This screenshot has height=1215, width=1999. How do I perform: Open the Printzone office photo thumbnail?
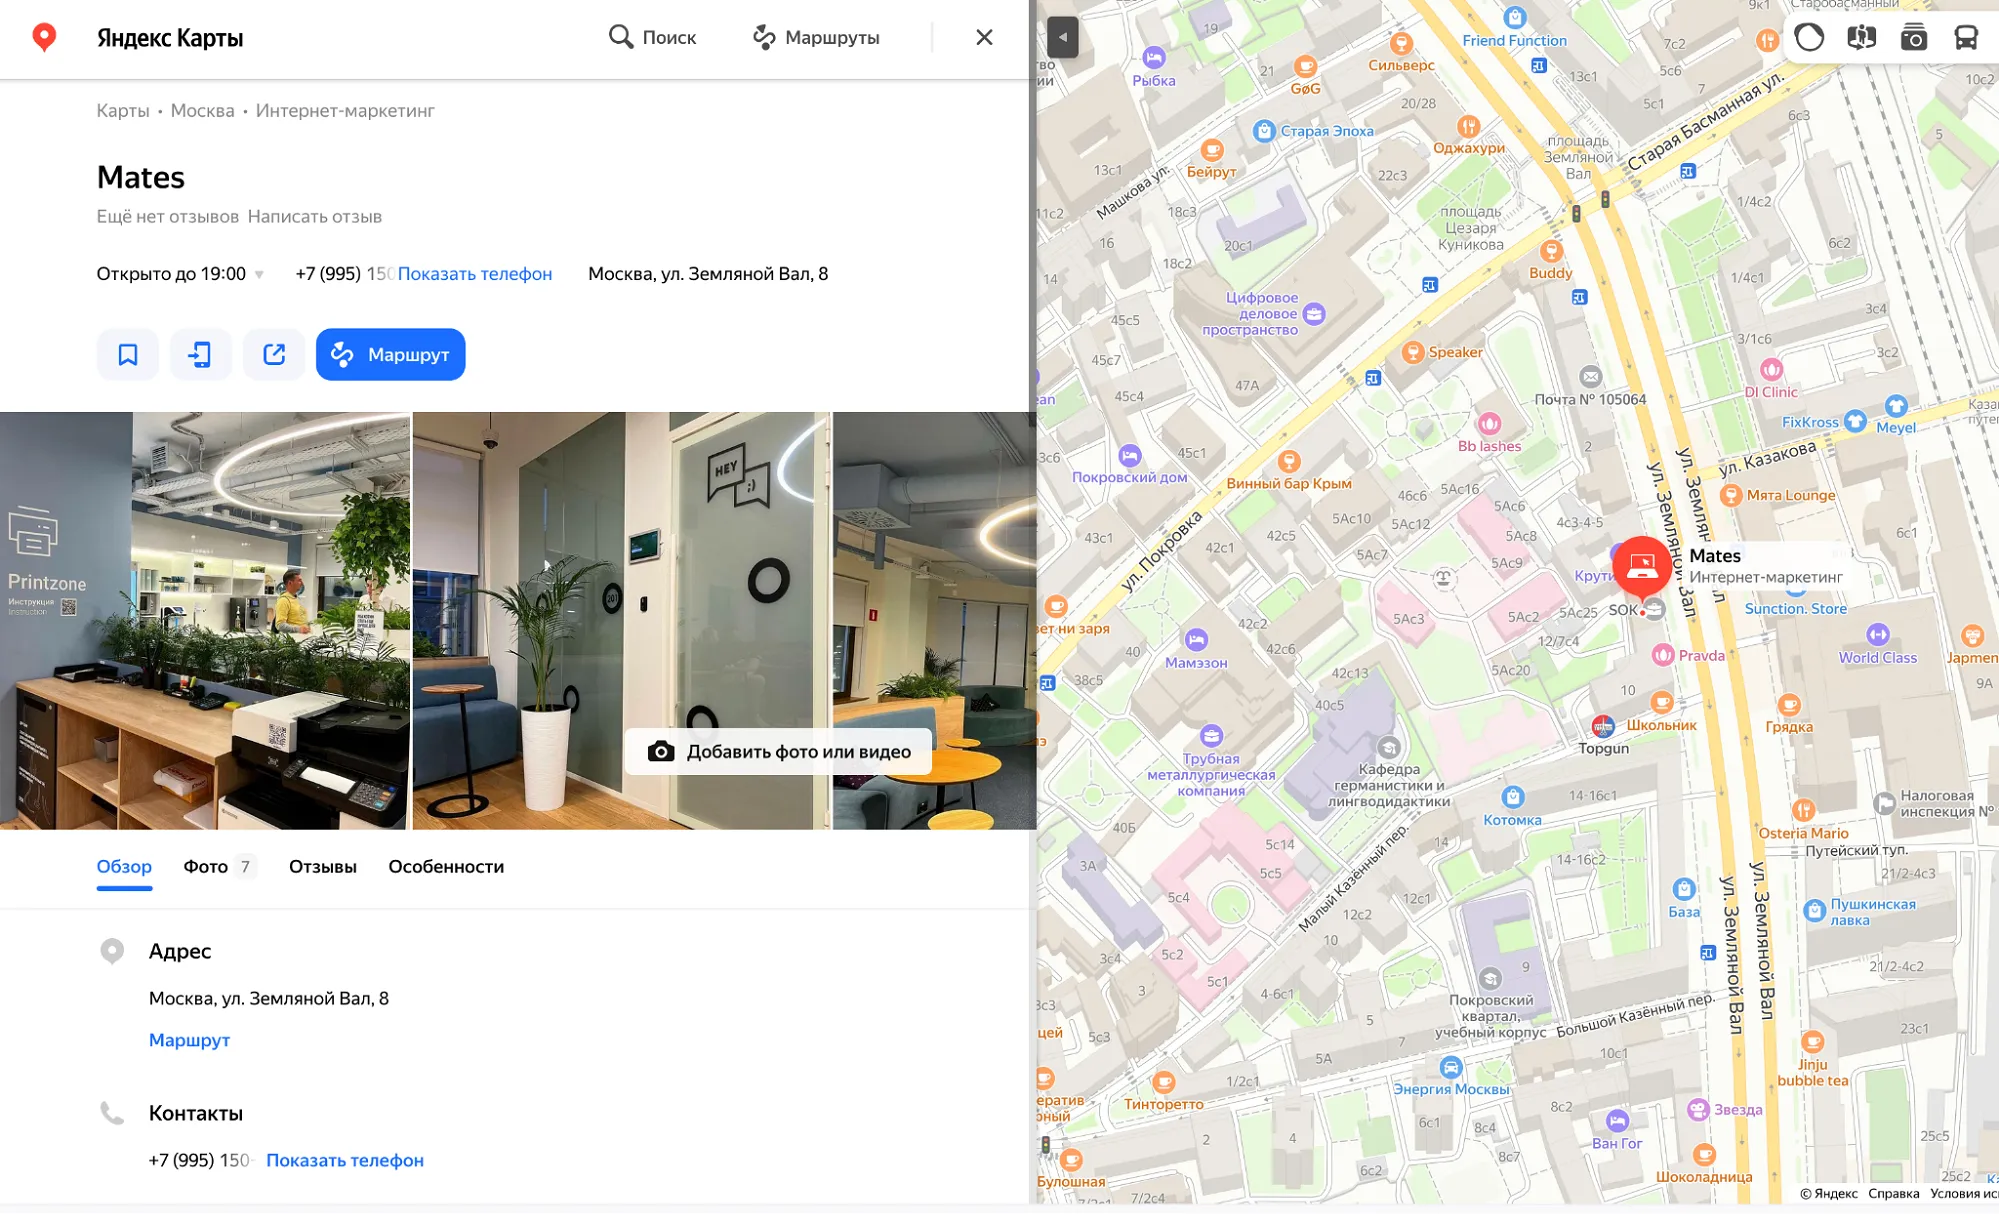coord(204,620)
